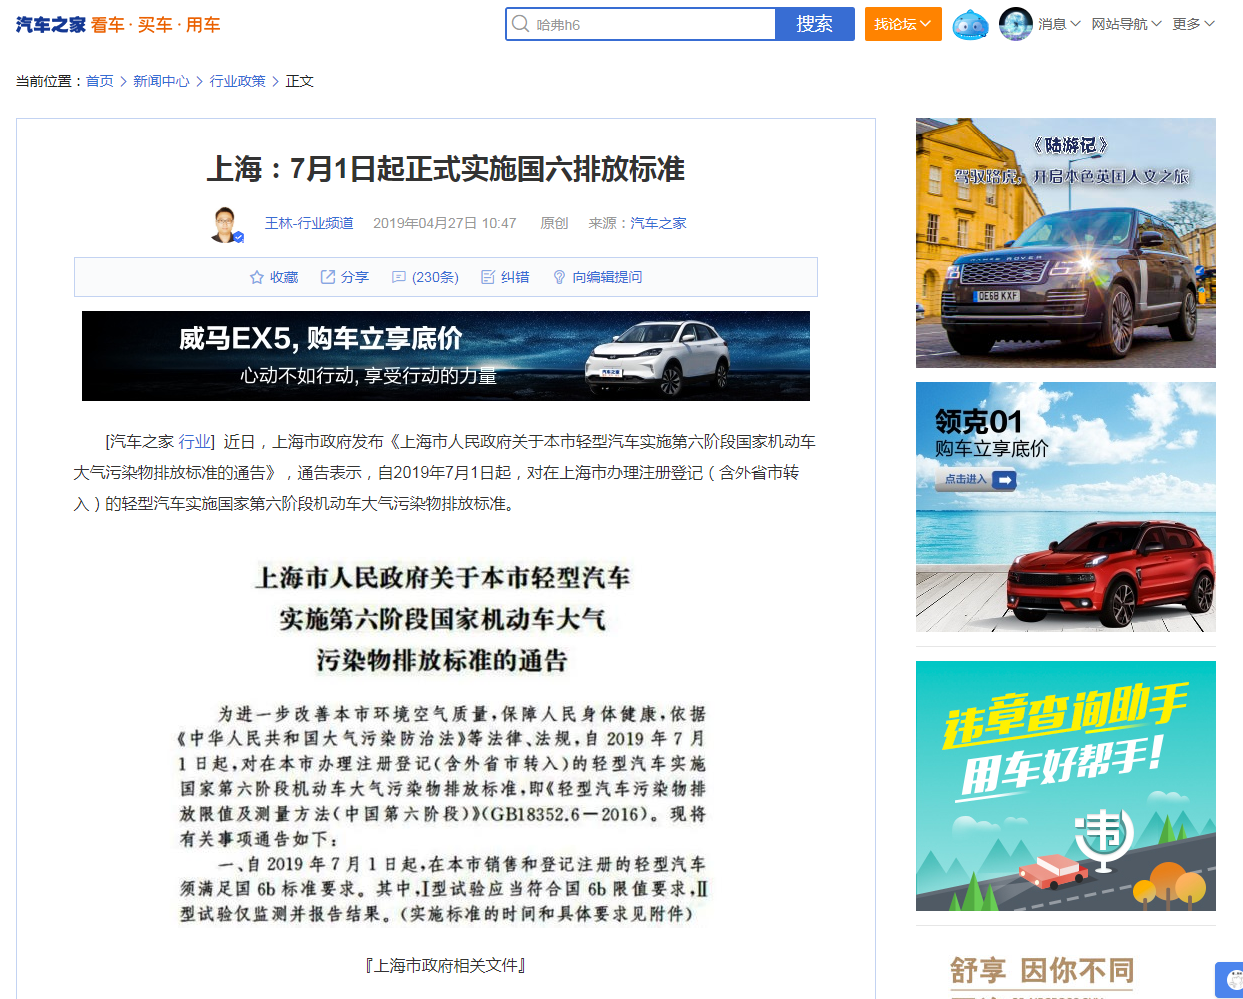Click the 搜索 button

coord(815,24)
